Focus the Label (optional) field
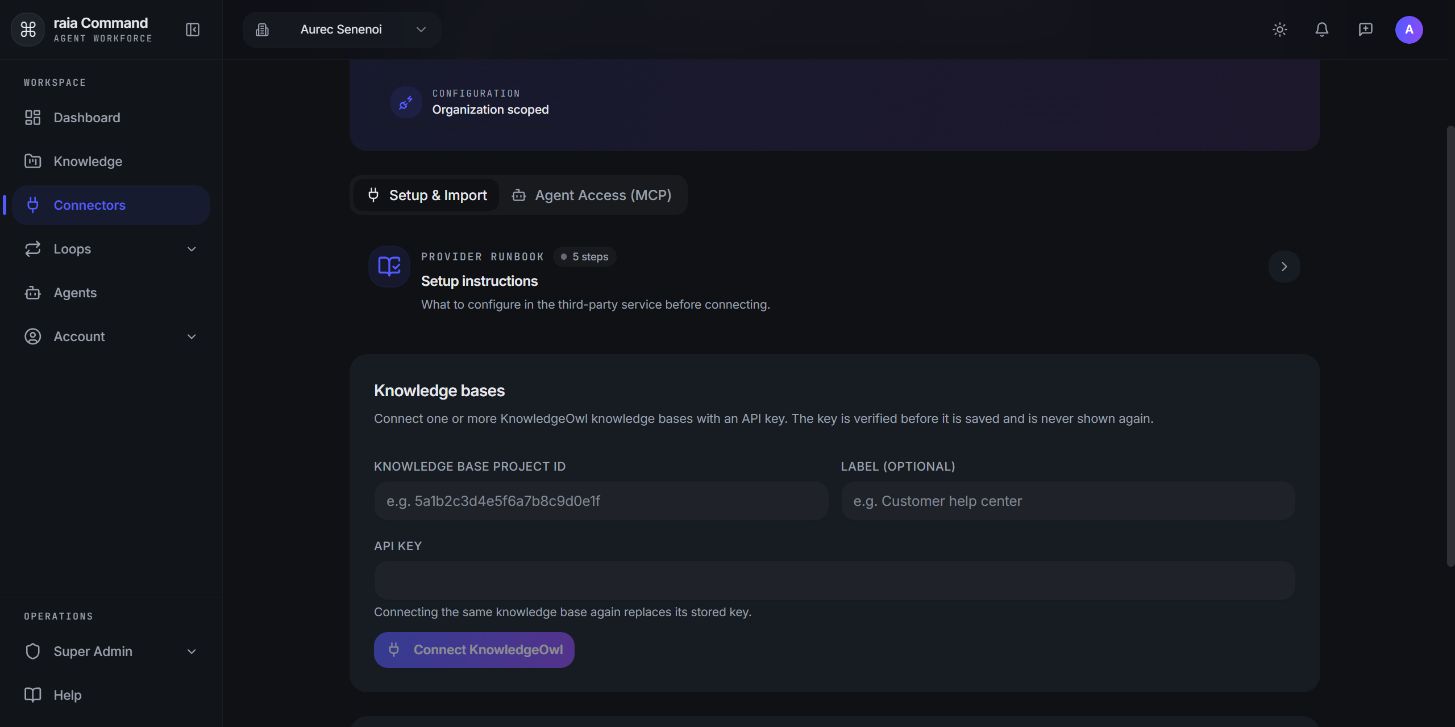 point(1068,501)
